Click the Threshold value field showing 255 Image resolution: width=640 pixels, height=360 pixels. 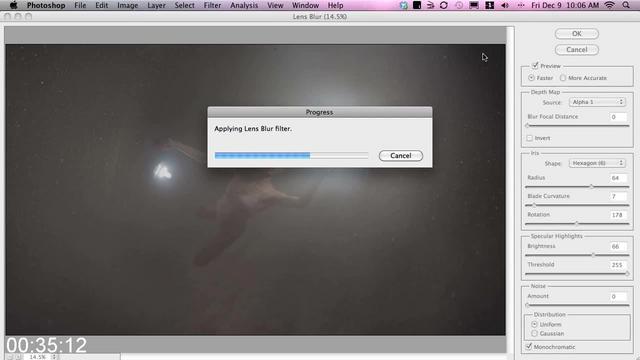(x=618, y=264)
